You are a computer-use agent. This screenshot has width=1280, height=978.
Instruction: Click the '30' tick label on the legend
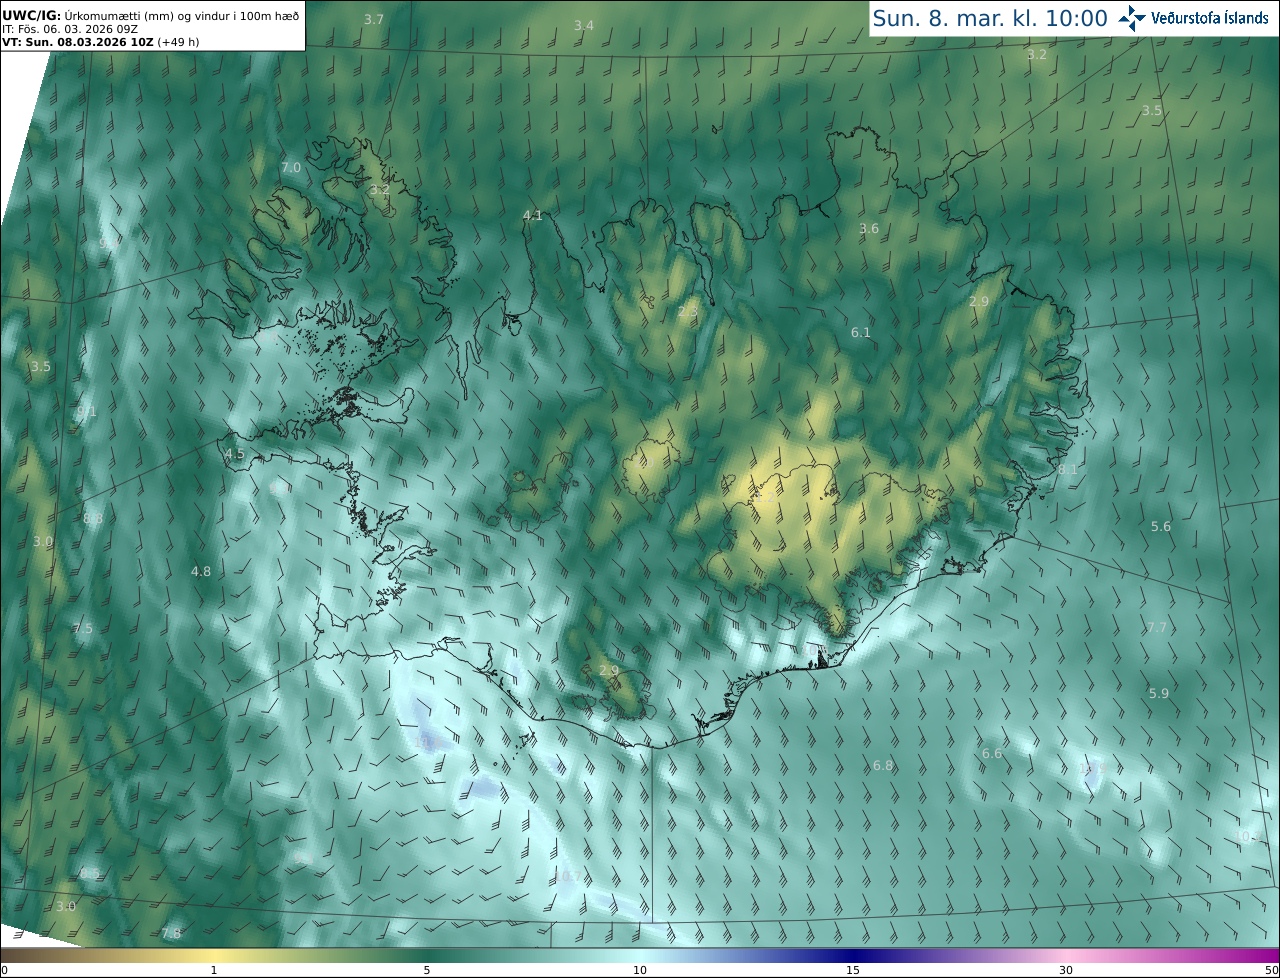(1066, 970)
